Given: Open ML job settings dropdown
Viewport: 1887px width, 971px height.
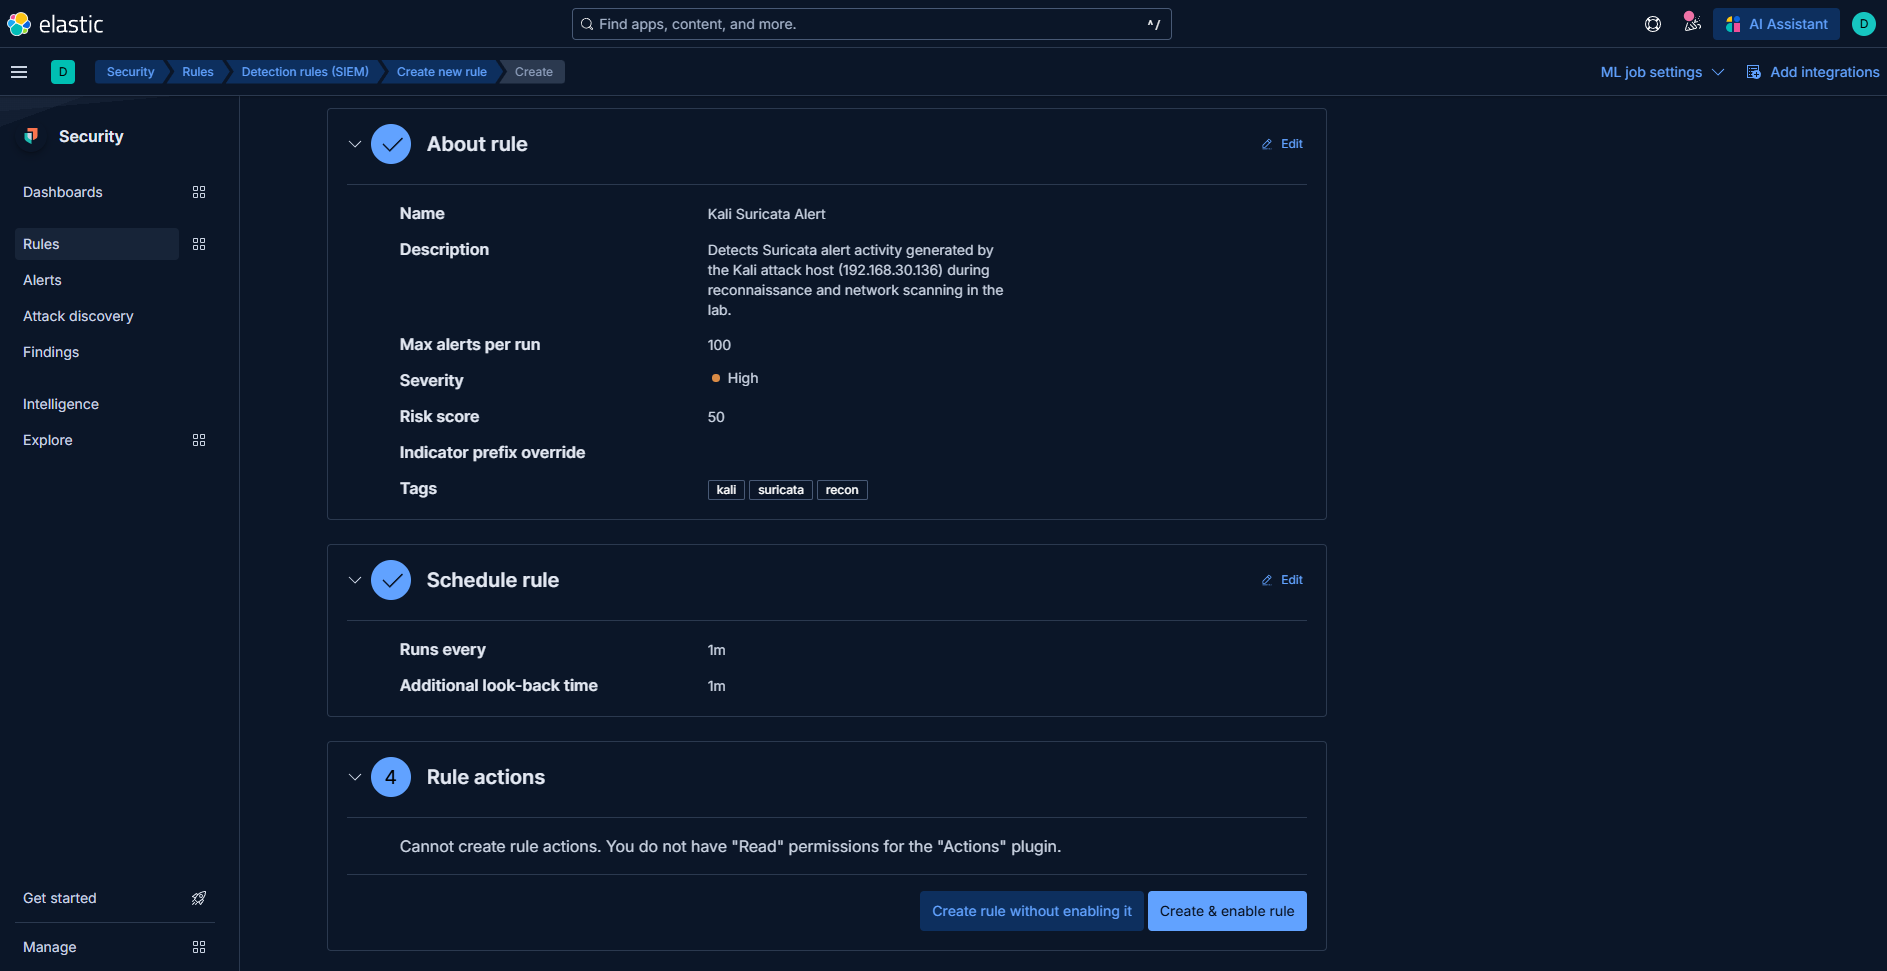Looking at the screenshot, I should (1662, 72).
